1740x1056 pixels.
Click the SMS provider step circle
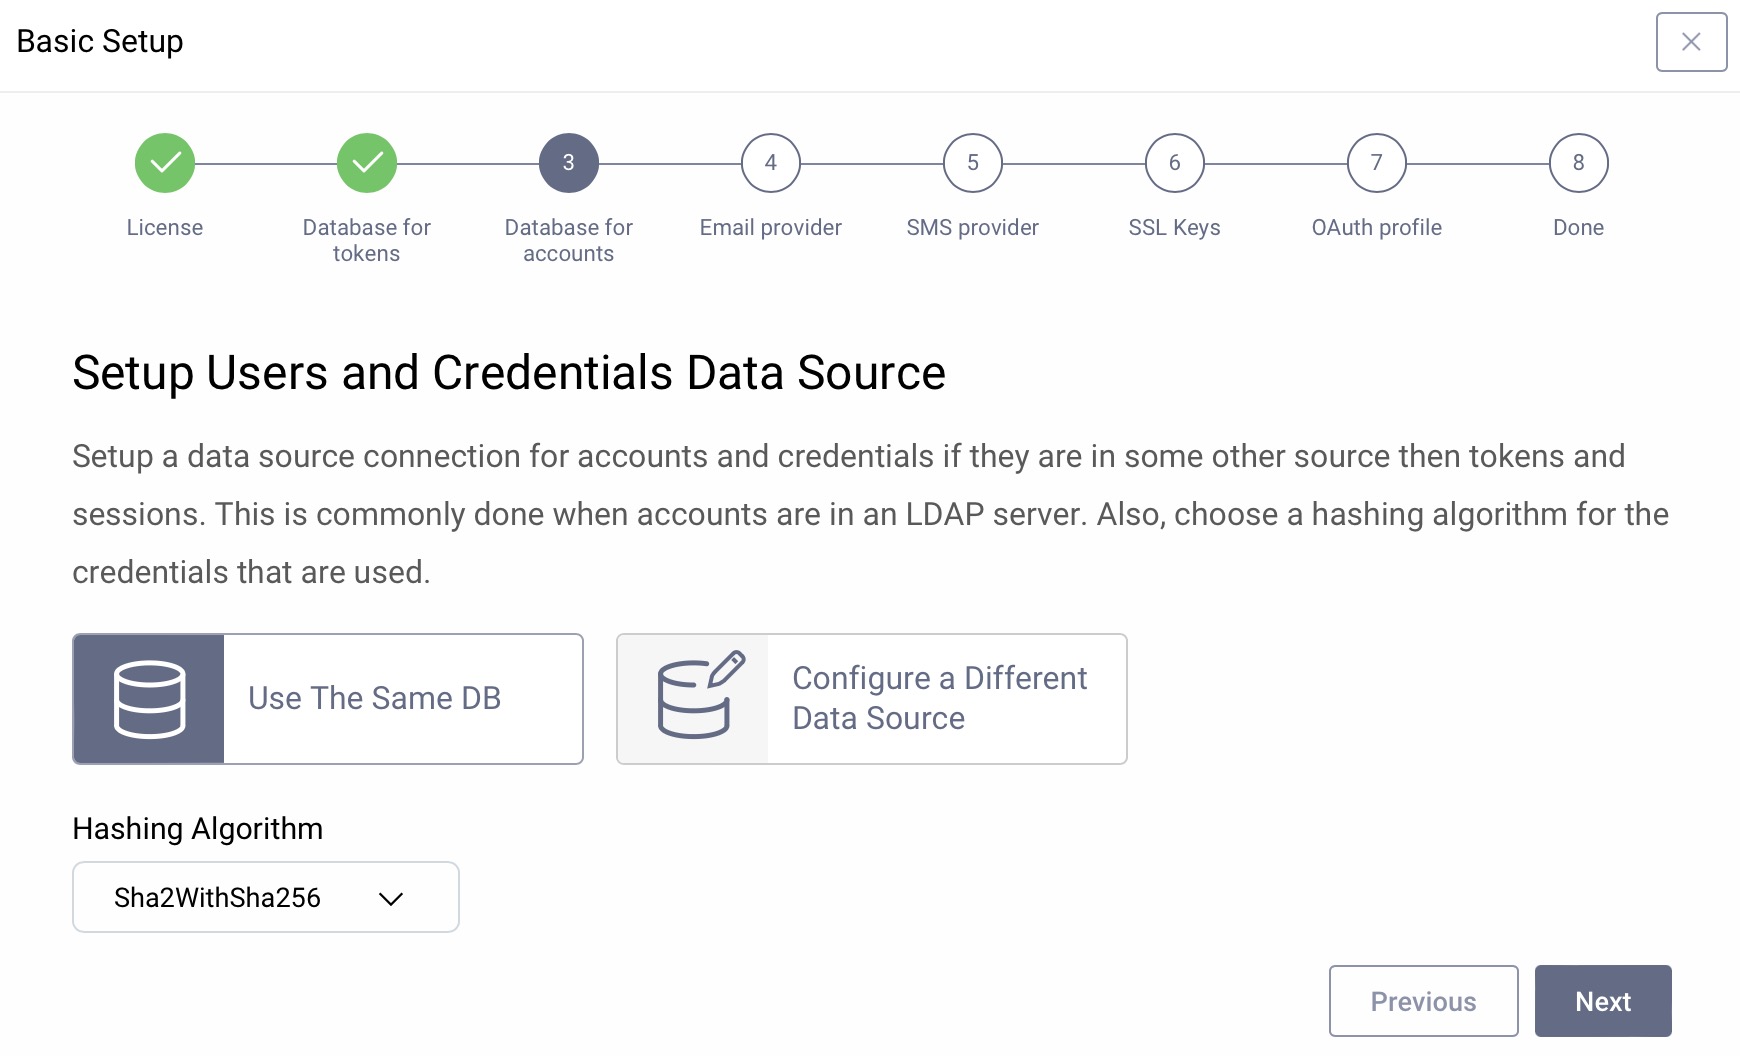971,162
